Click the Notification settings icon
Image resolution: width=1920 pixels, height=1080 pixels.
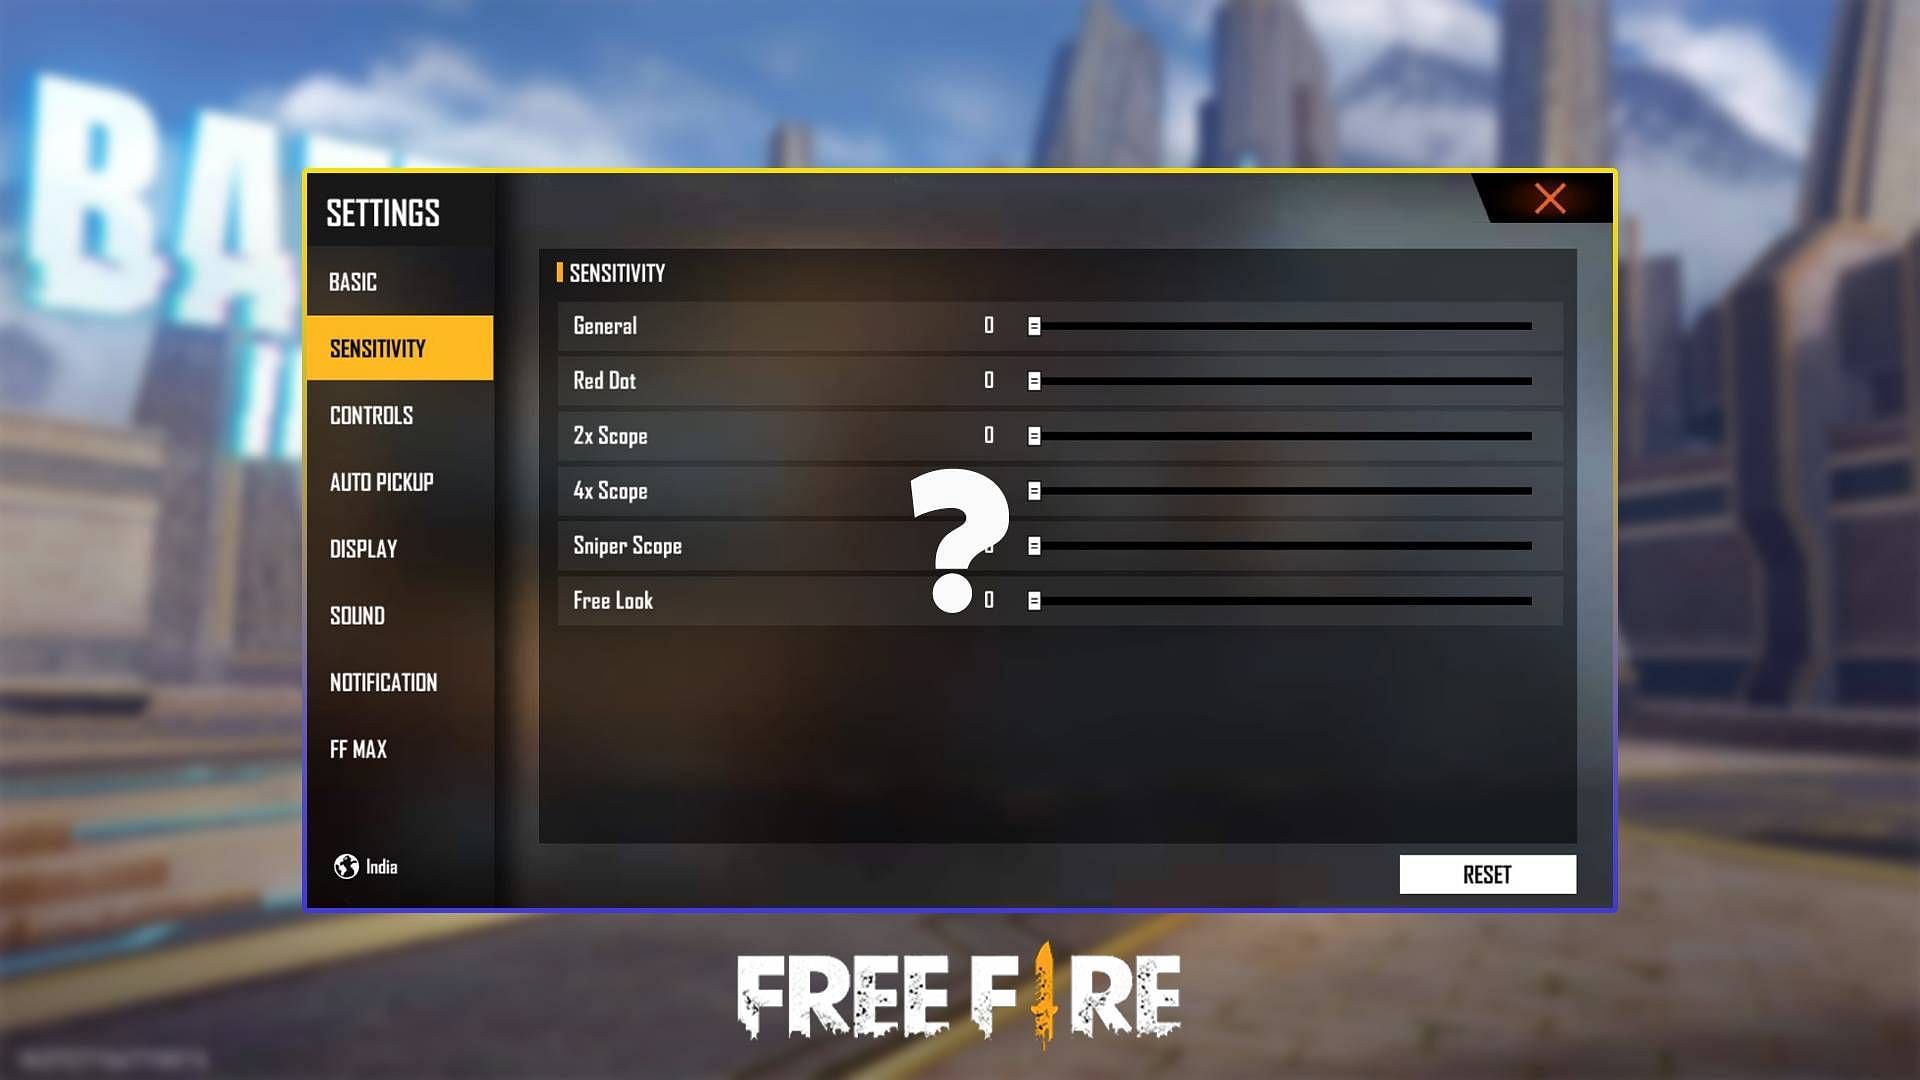[x=382, y=683]
